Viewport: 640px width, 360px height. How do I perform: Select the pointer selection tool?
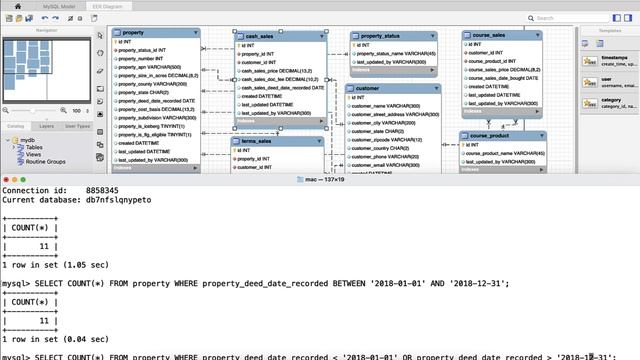pyautogui.click(x=100, y=36)
